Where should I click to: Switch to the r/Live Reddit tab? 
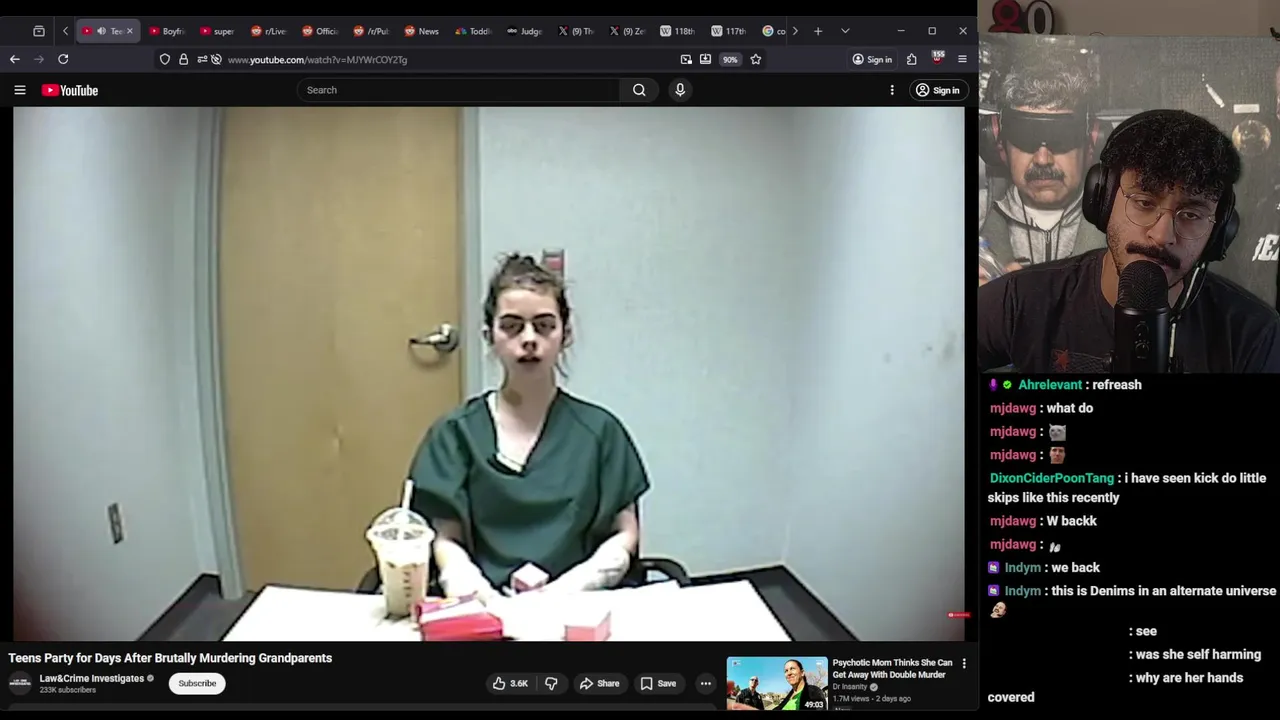pos(268,31)
